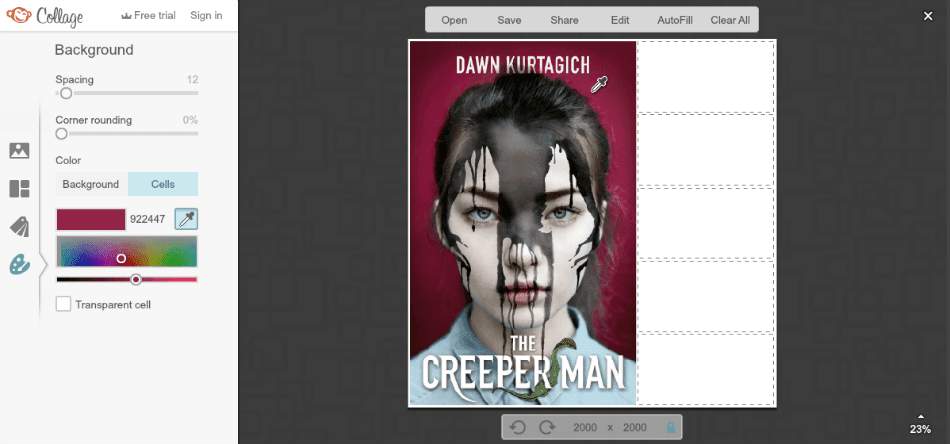This screenshot has width=950, height=444.
Task: Start the Free trial
Action: pos(148,16)
